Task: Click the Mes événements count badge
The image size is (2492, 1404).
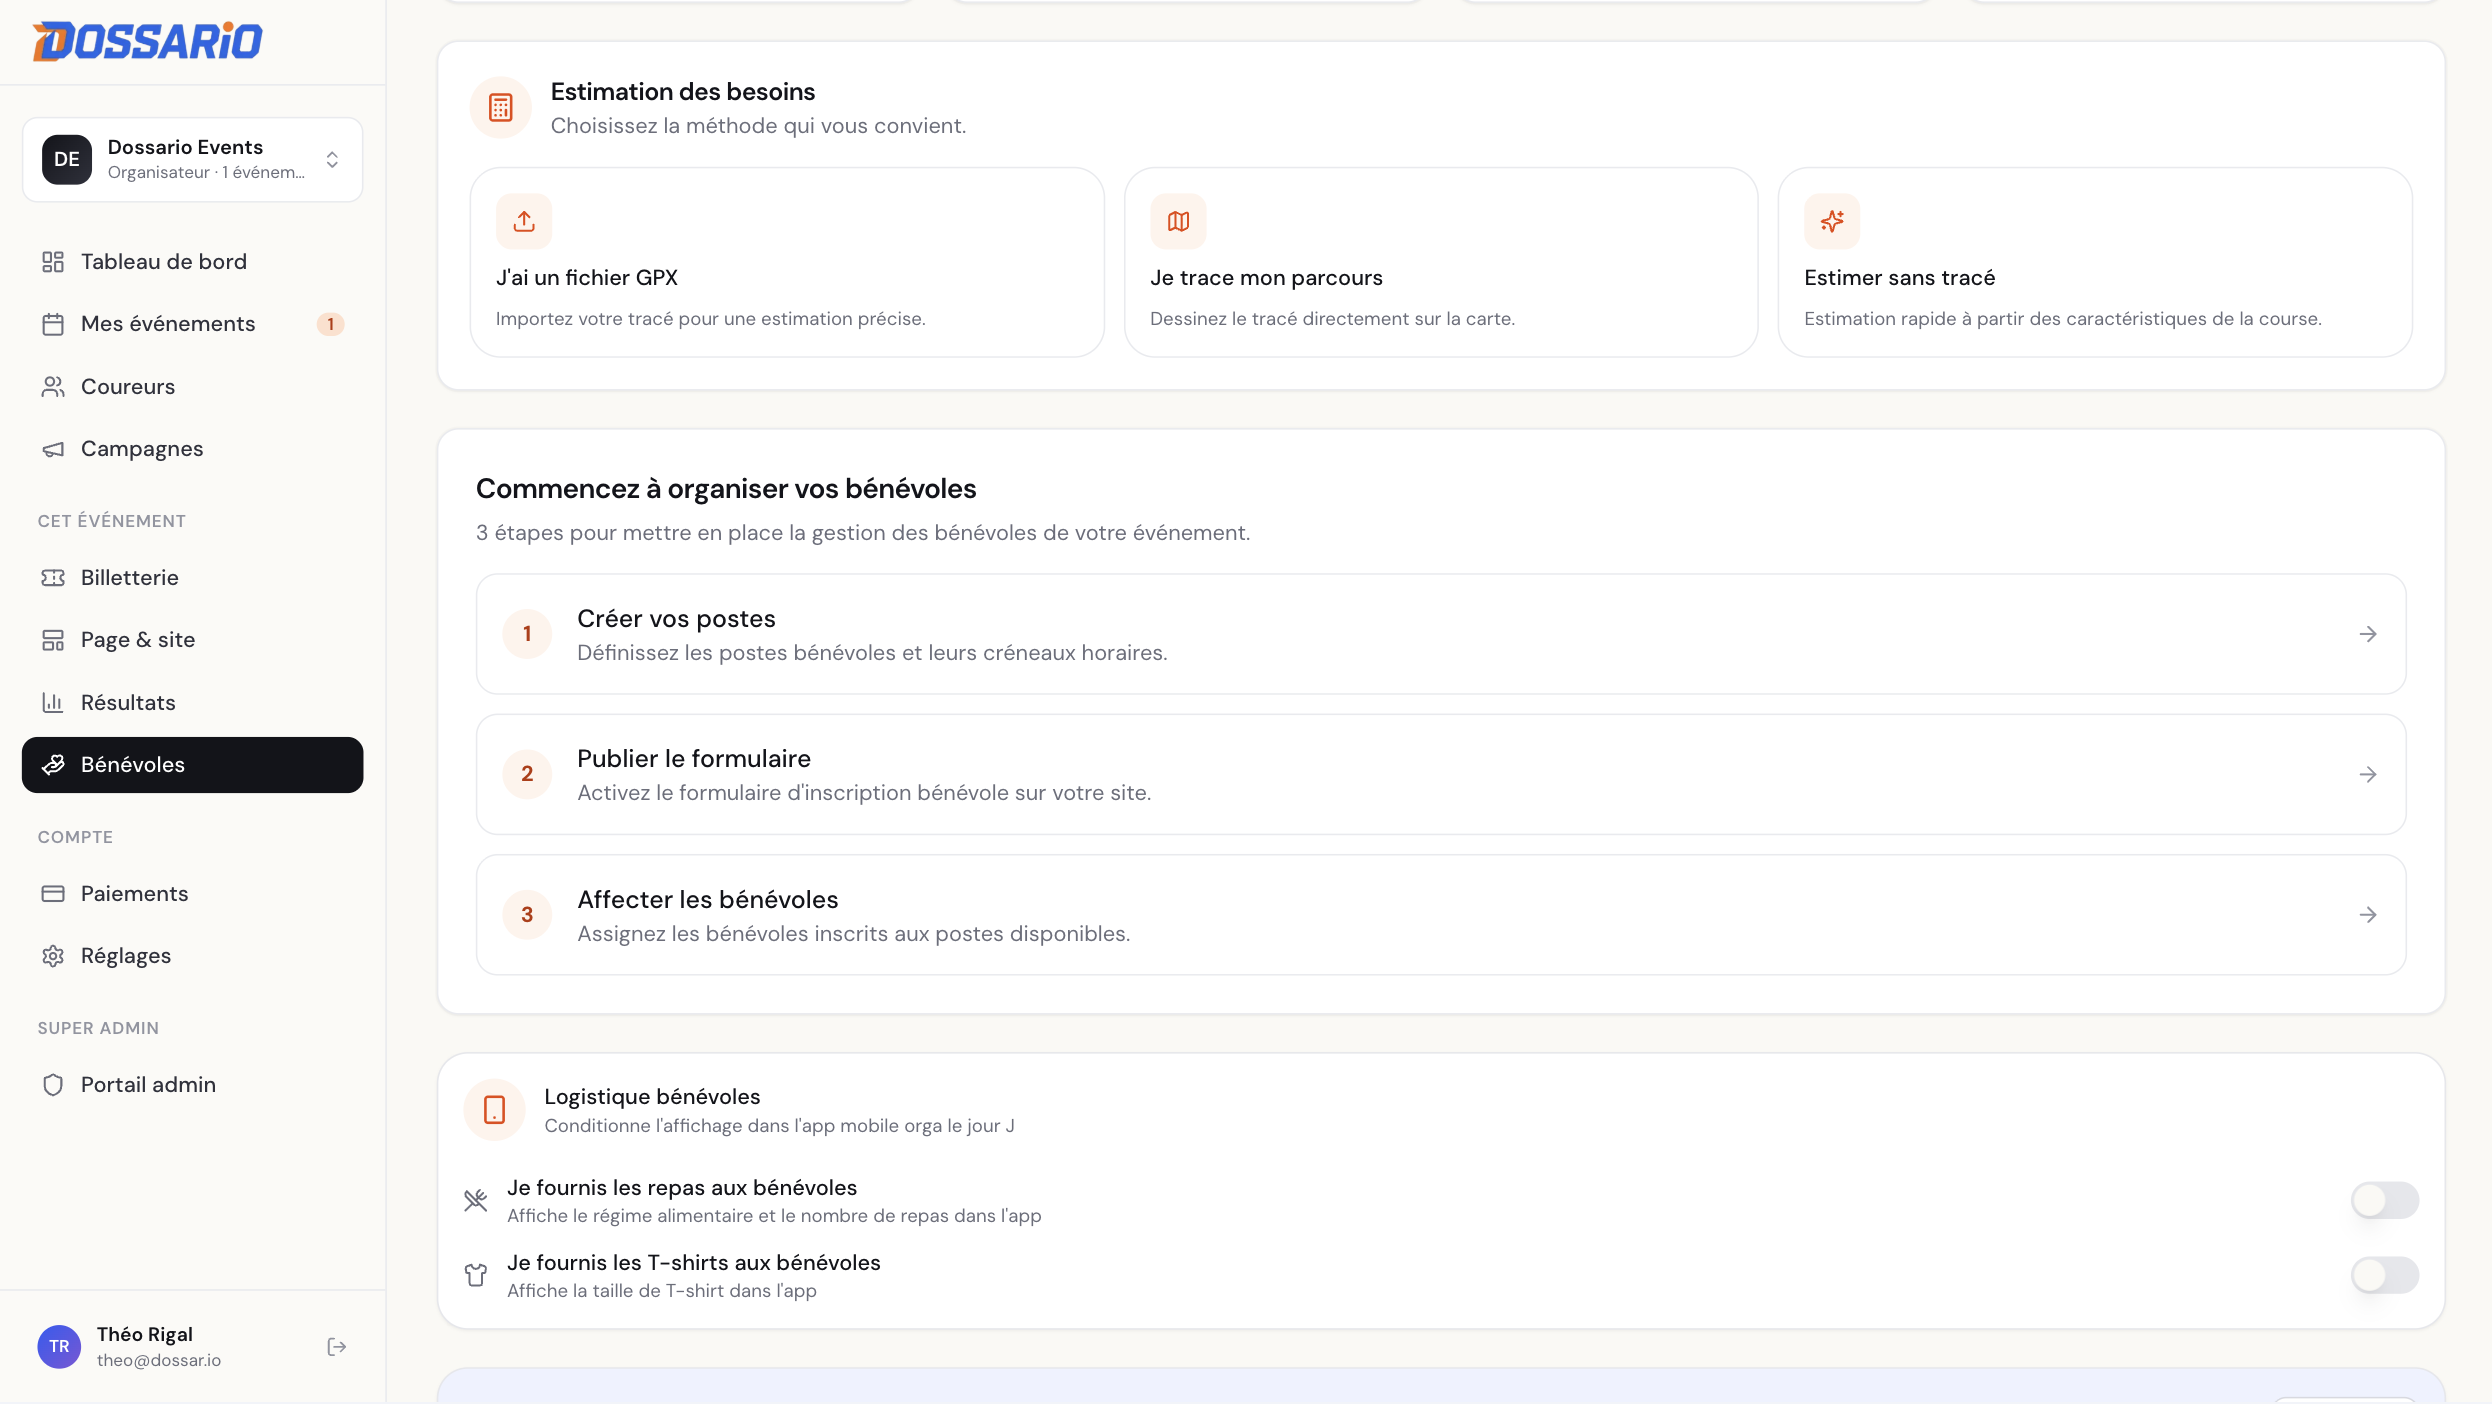Action: pyautogui.click(x=331, y=324)
